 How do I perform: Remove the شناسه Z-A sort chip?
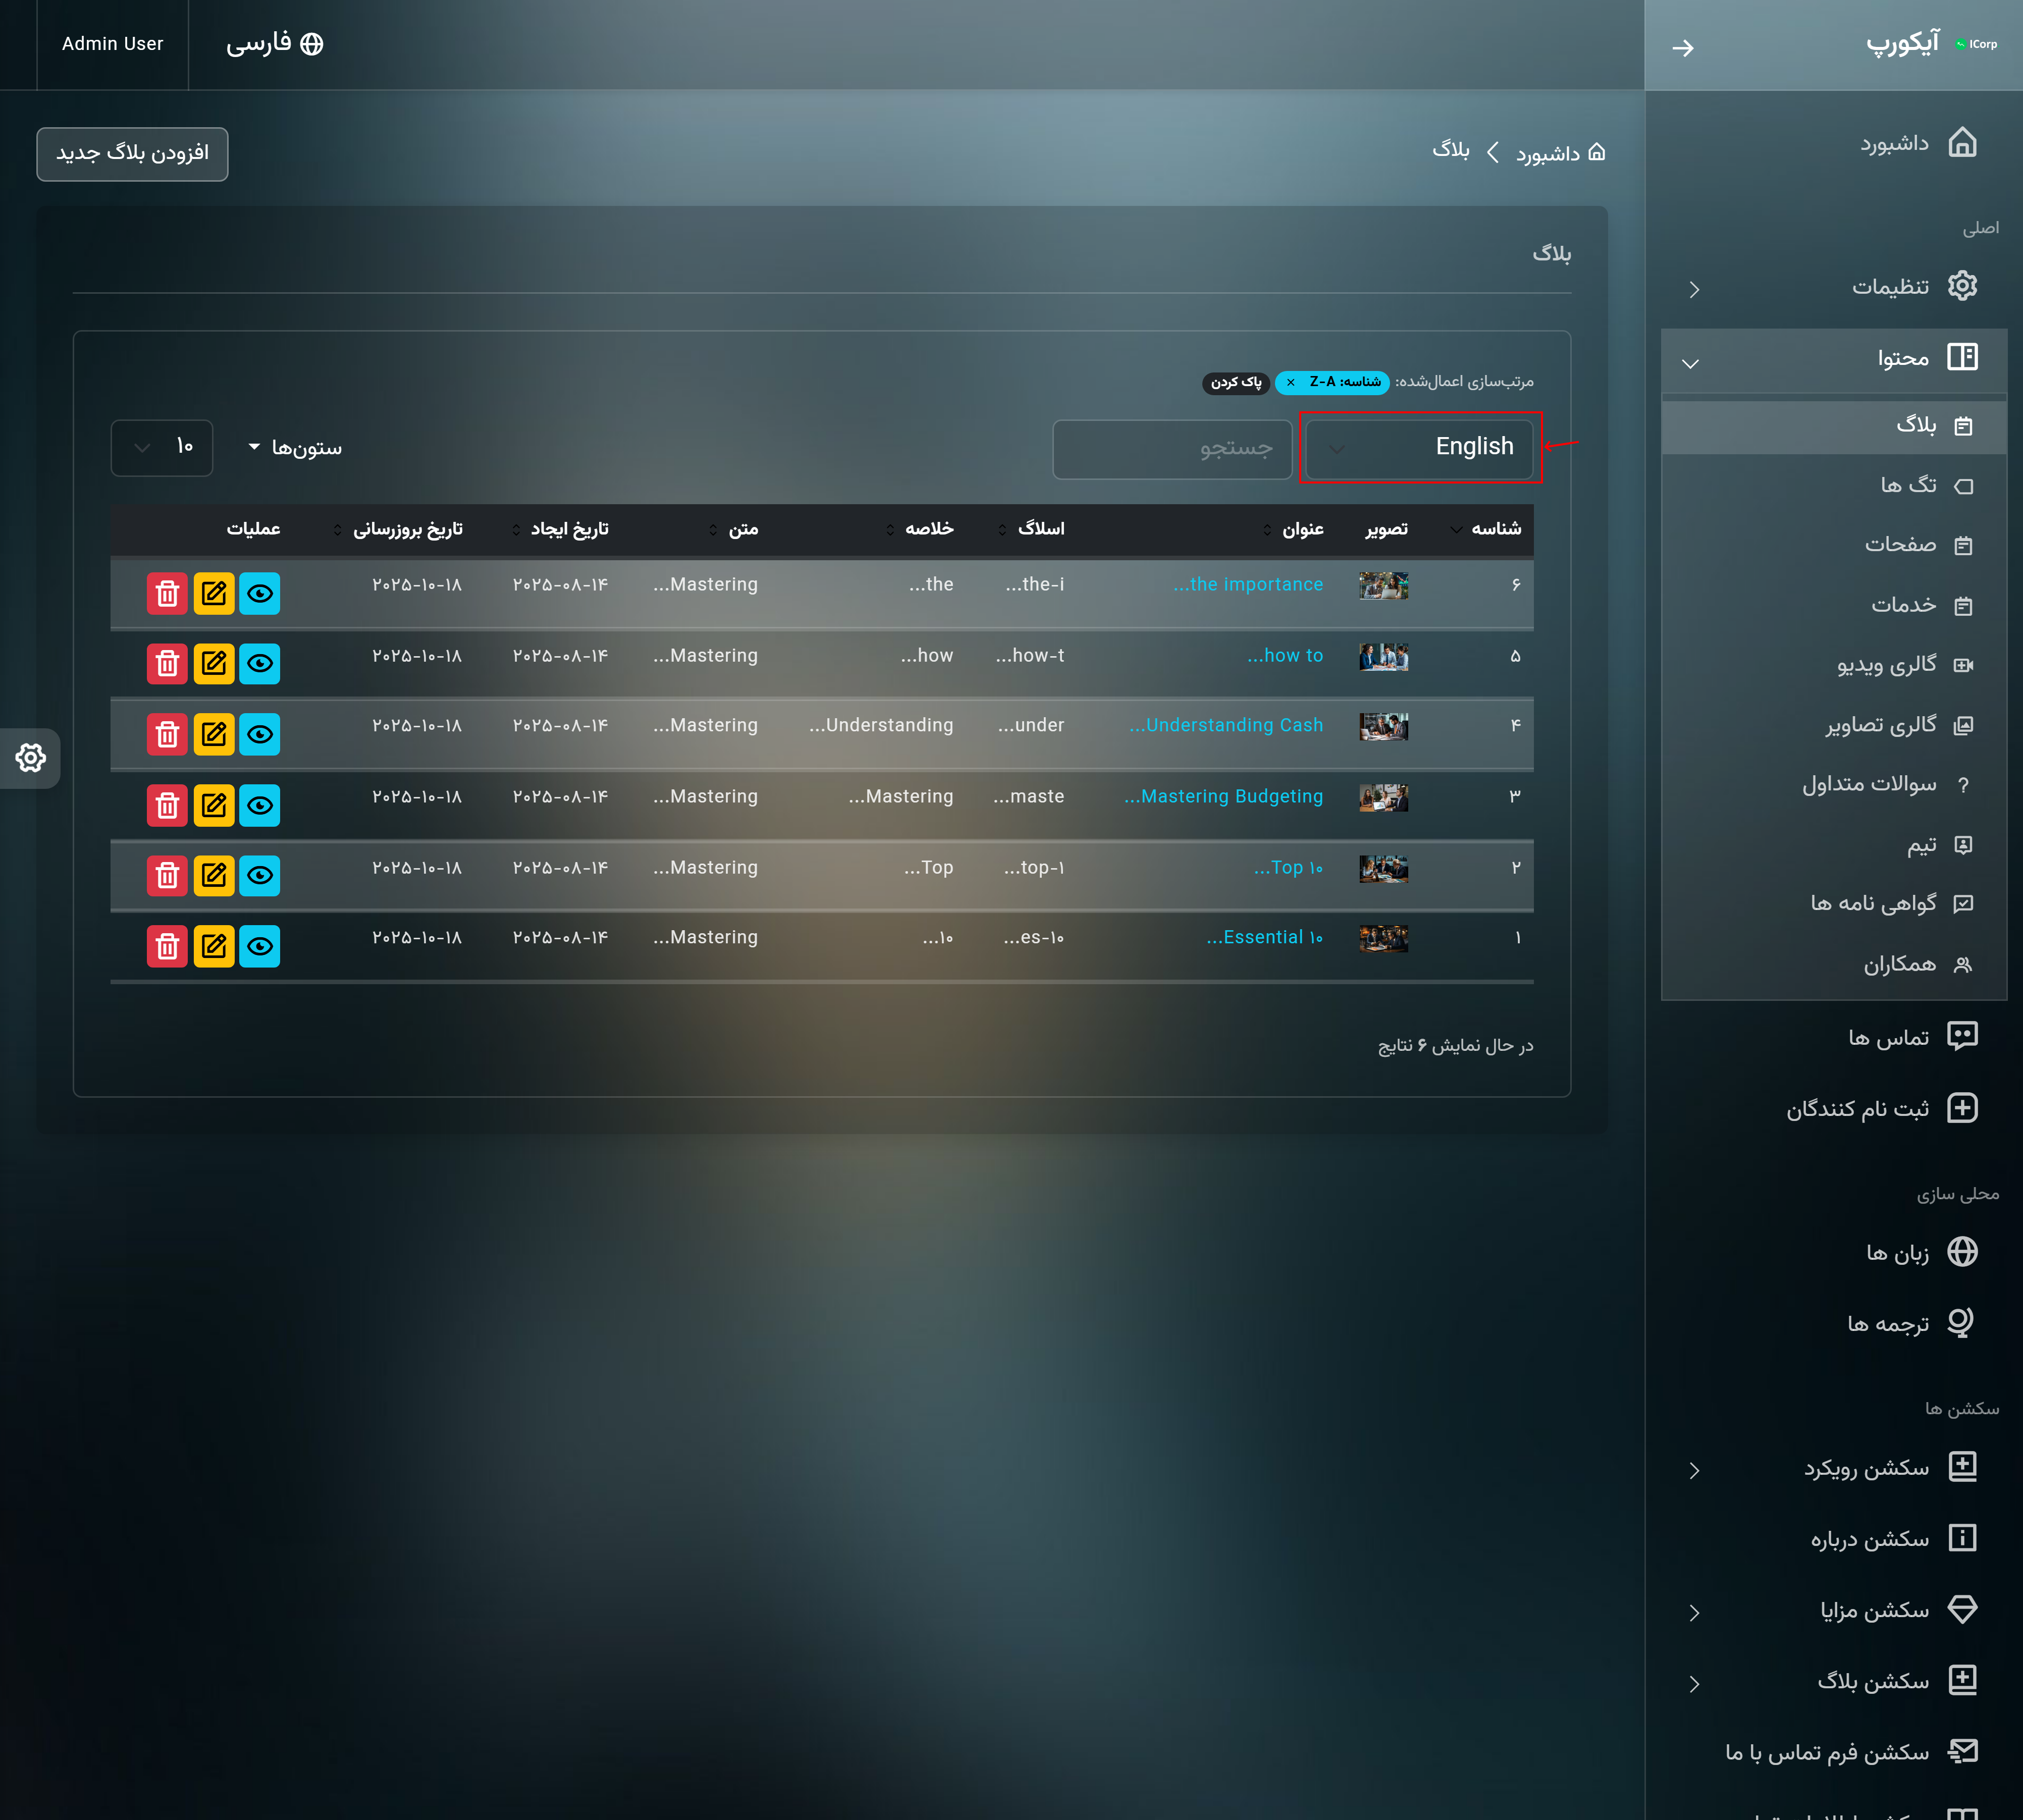[x=1291, y=382]
